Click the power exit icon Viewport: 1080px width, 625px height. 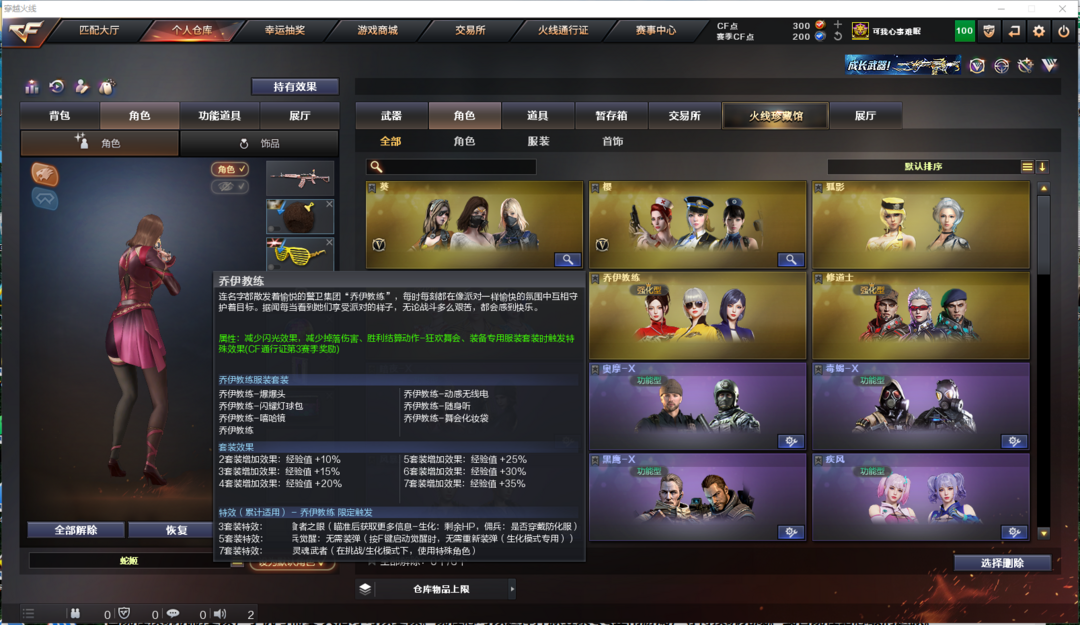[x=1063, y=31]
